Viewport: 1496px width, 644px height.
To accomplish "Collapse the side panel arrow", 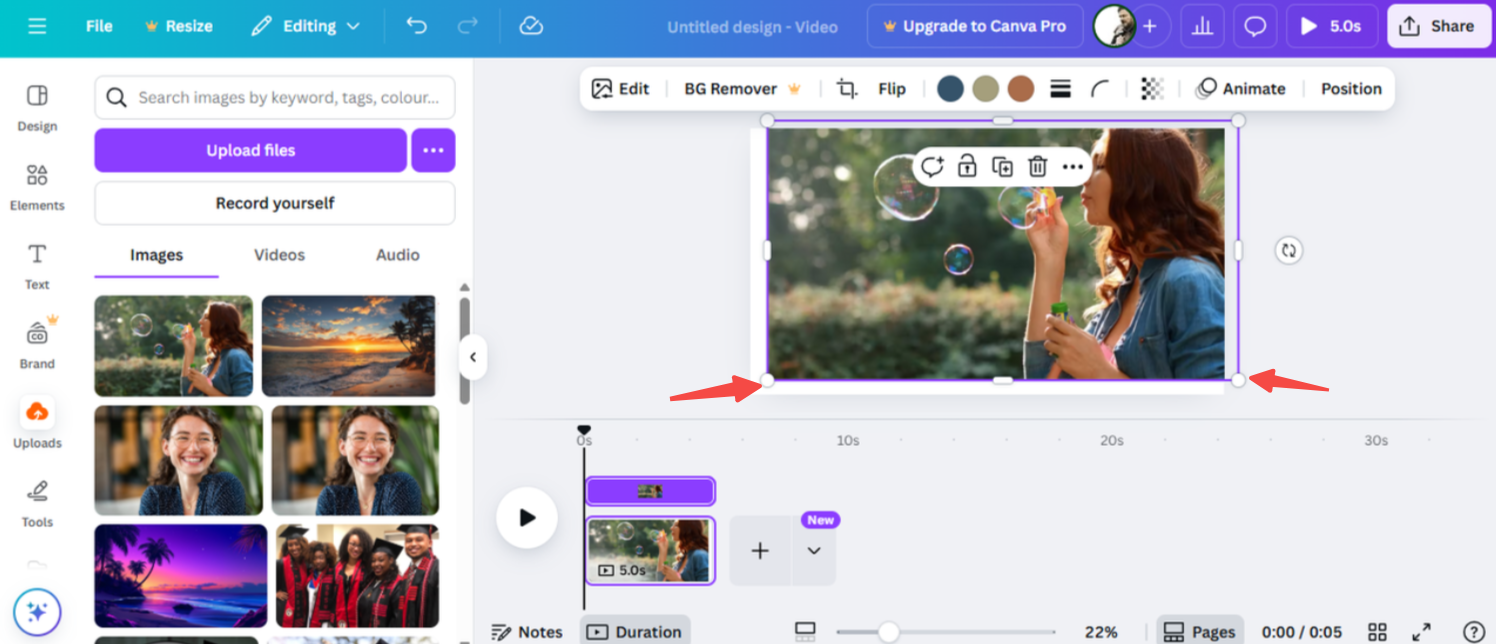I will 473,357.
